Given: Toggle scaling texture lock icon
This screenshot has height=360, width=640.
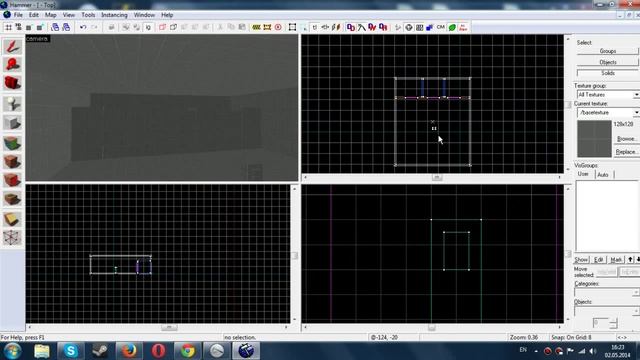Looking at the screenshot, I should tap(325, 27).
